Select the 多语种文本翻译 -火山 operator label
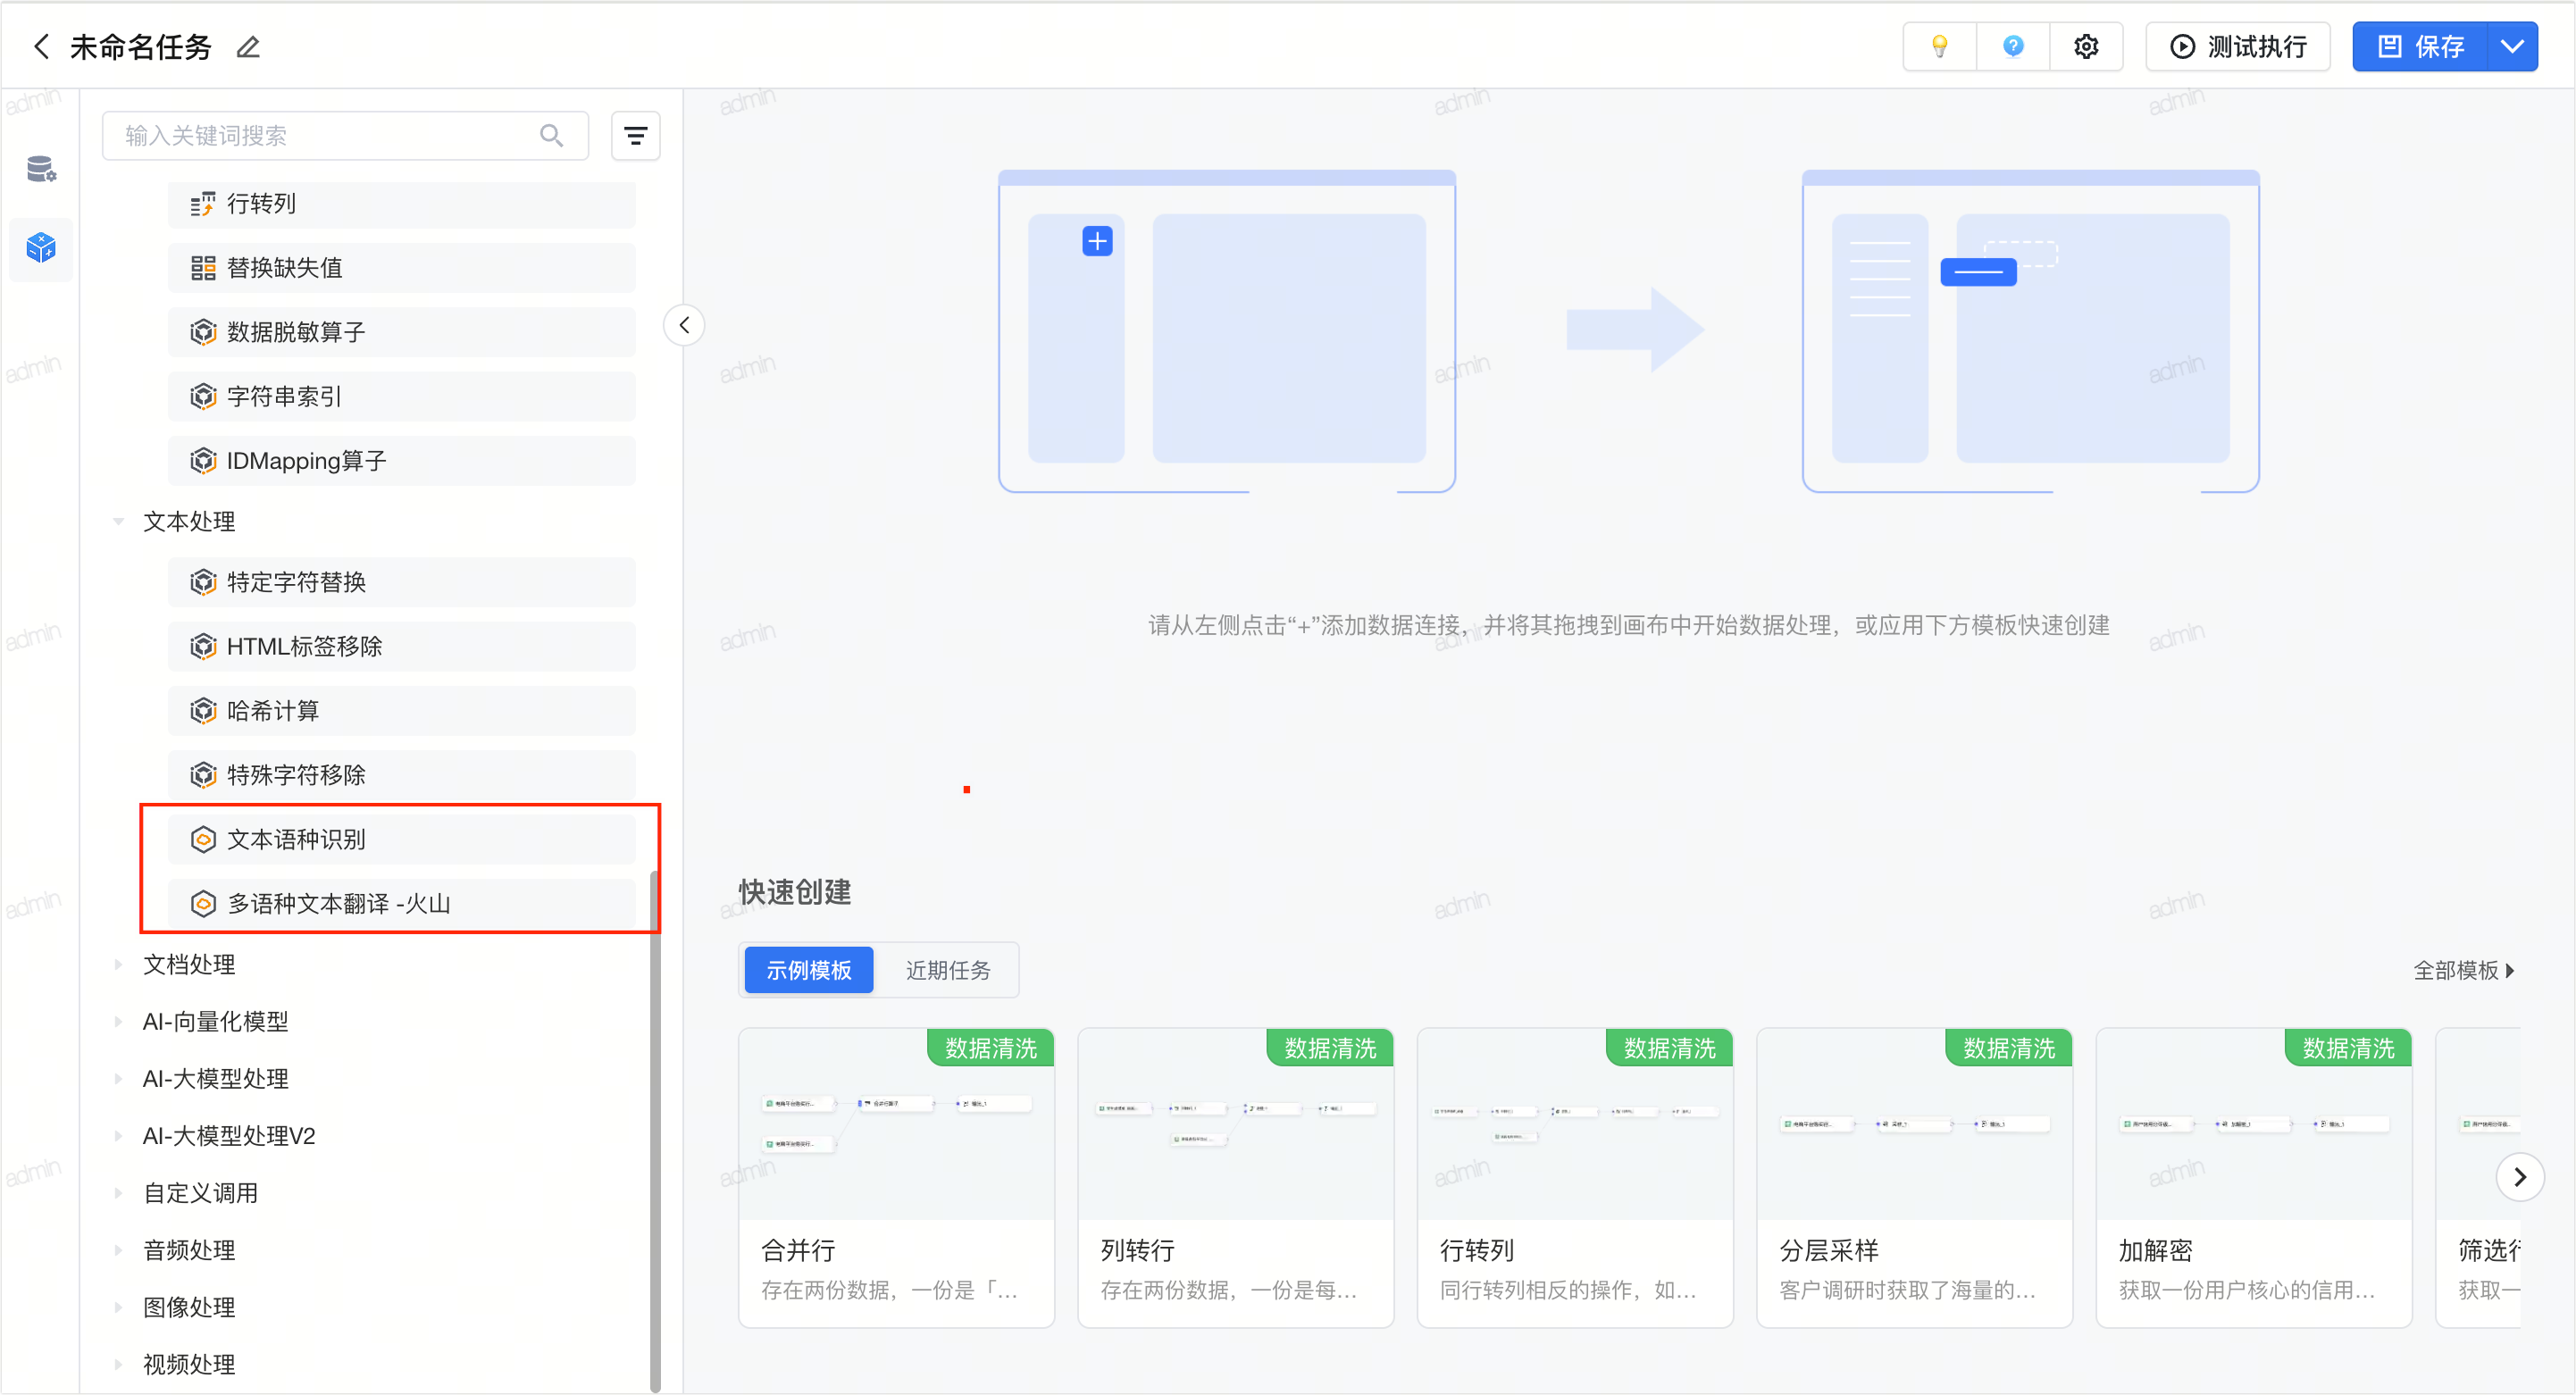Screen dimensions: 2576x1395 point(338,904)
